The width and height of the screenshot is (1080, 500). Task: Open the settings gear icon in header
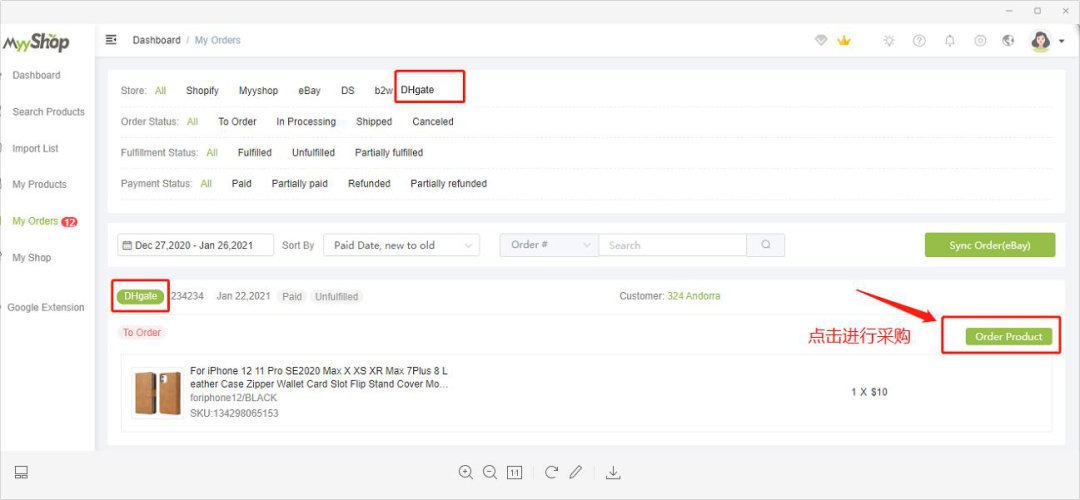point(980,41)
